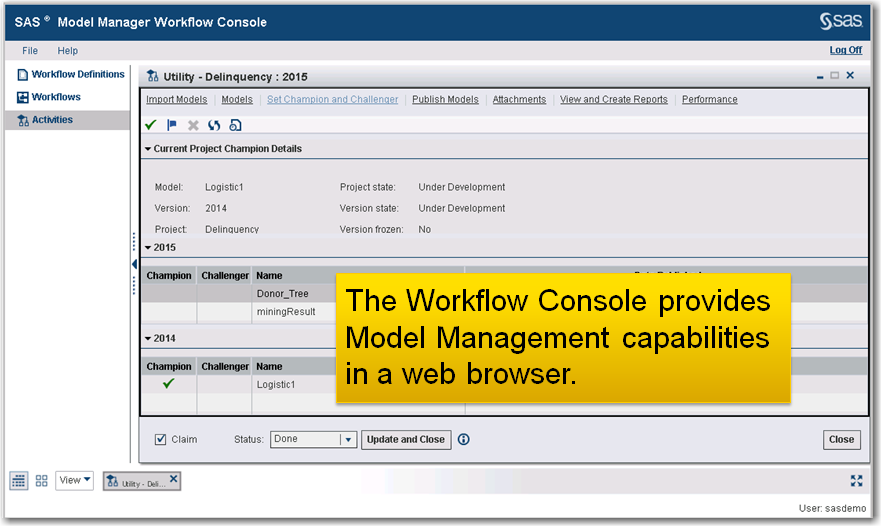The image size is (881, 526).
Task: Click the Delinquency project value
Action: coord(231,229)
